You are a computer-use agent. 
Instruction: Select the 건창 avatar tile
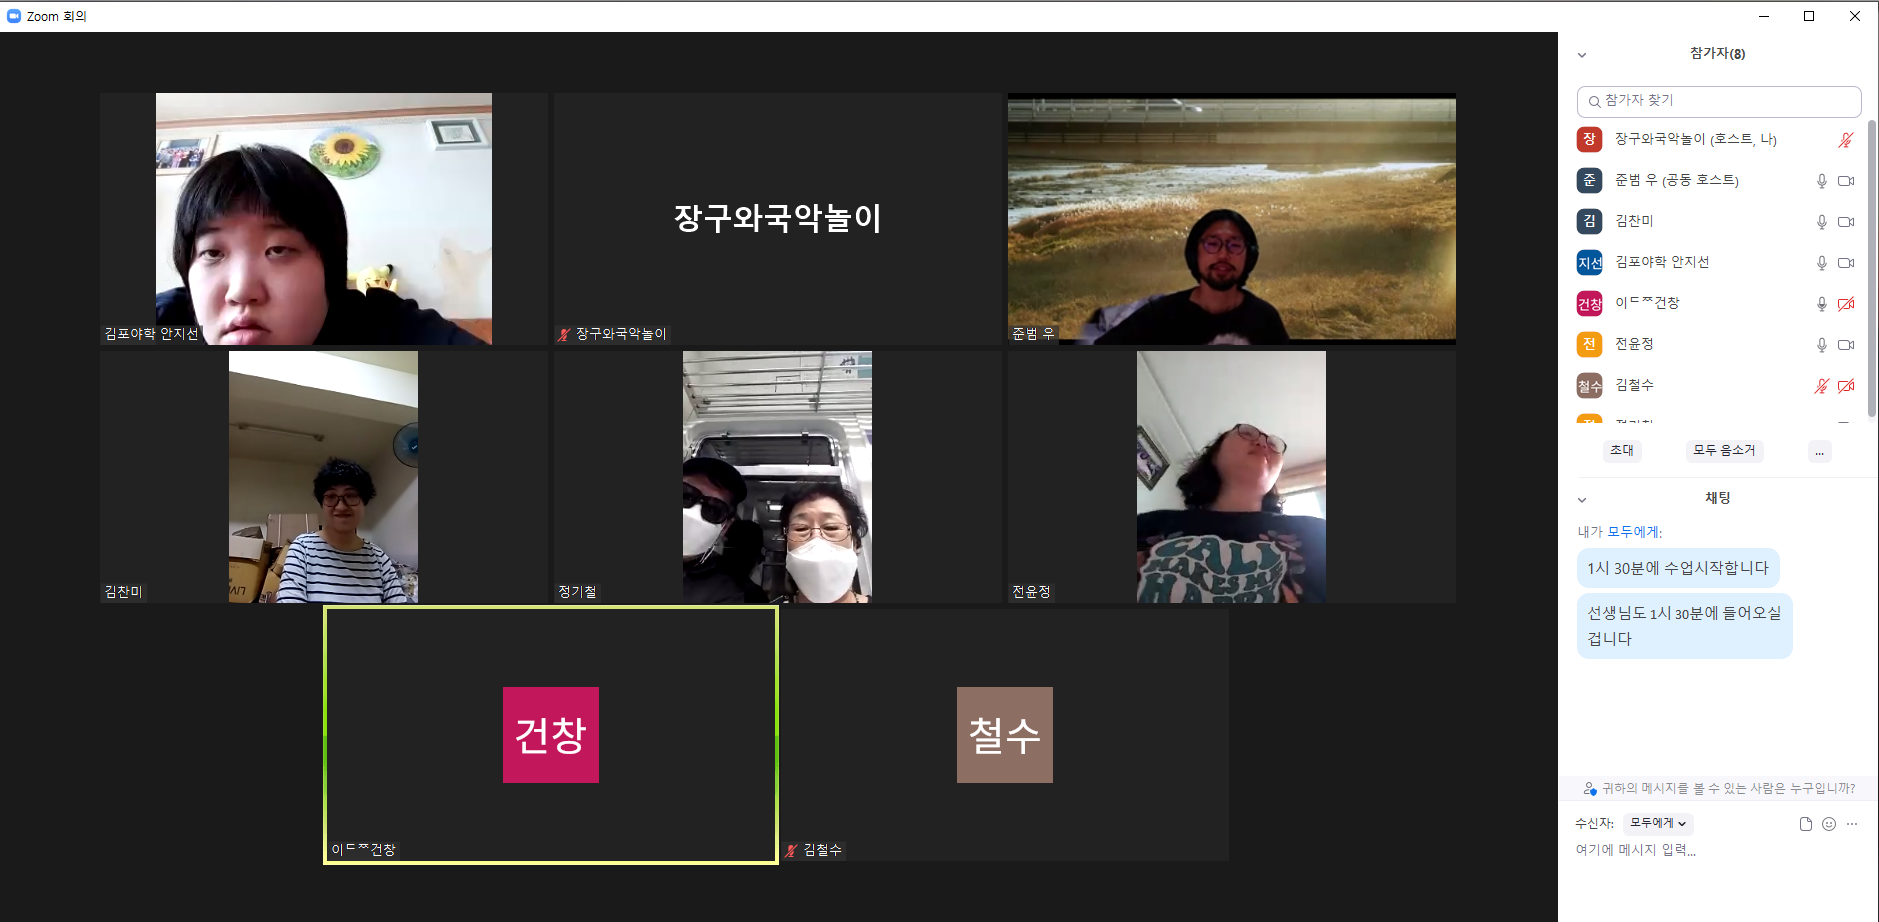point(551,735)
